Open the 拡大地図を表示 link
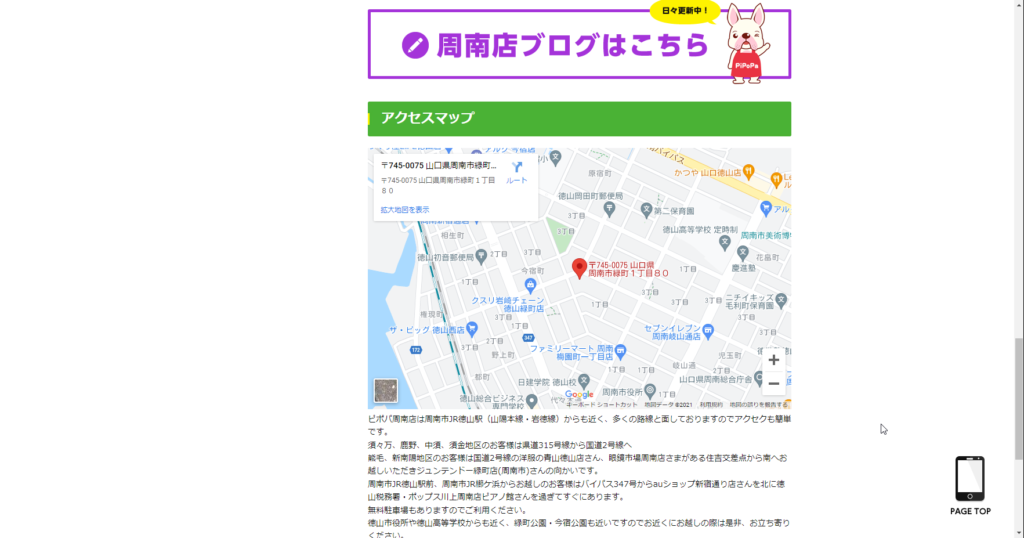The image size is (1024, 538). (x=405, y=210)
